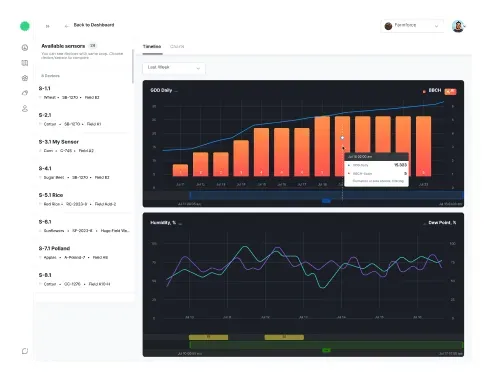Click the GDD chart tooltip popup
The image size is (488, 378).
click(376, 170)
